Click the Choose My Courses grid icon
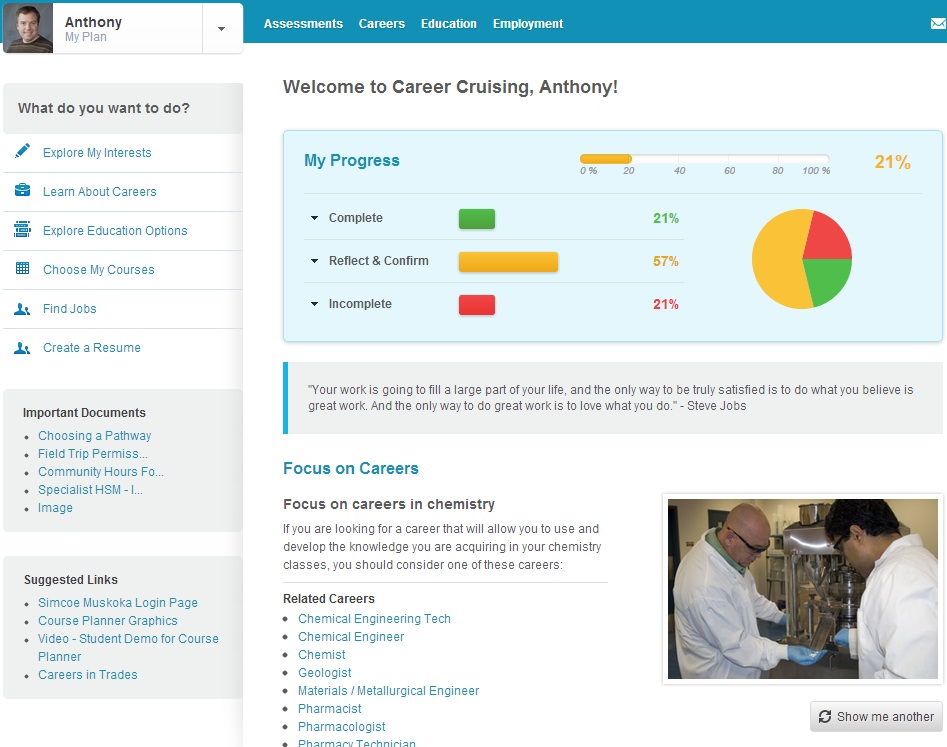This screenshot has height=747, width=947. [x=23, y=269]
